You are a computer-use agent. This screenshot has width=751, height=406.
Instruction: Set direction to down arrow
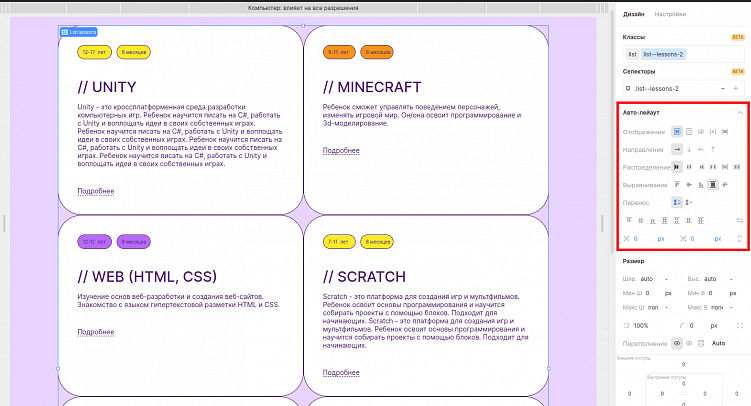[689, 149]
